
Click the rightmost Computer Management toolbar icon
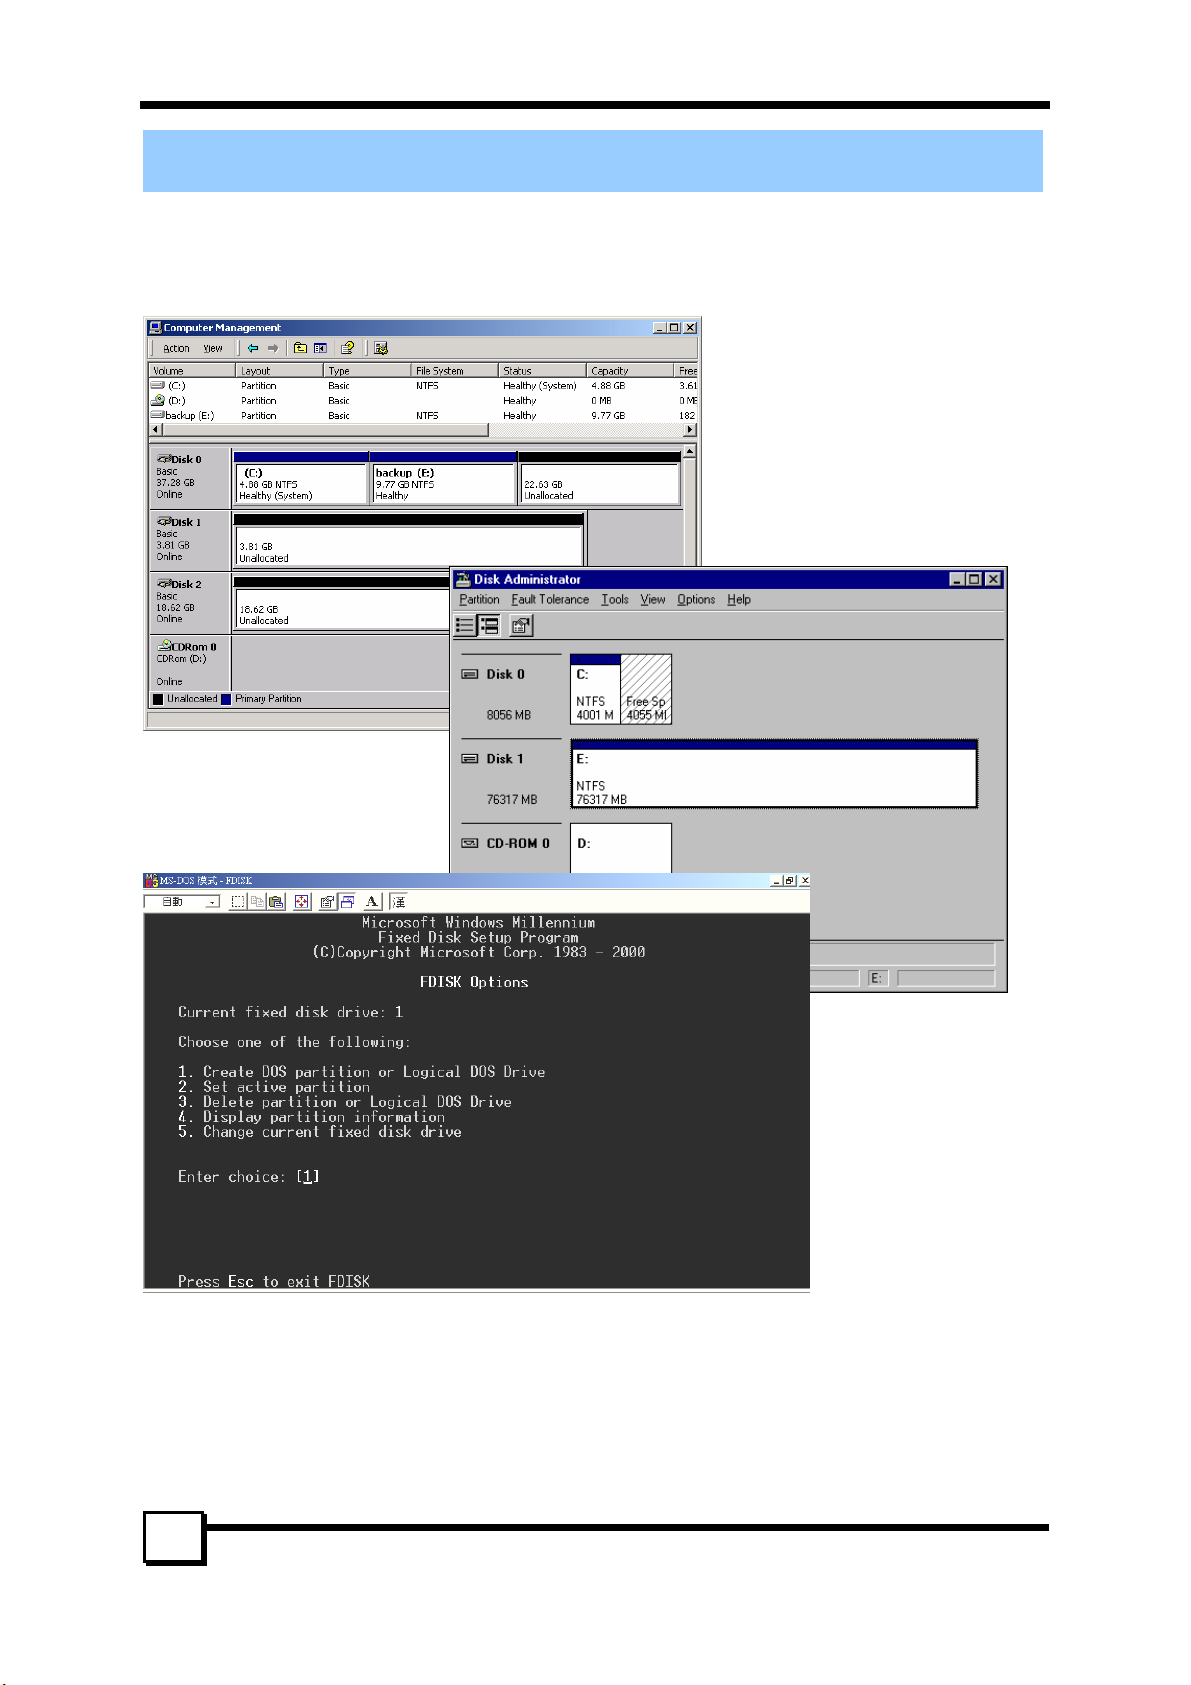click(x=380, y=348)
